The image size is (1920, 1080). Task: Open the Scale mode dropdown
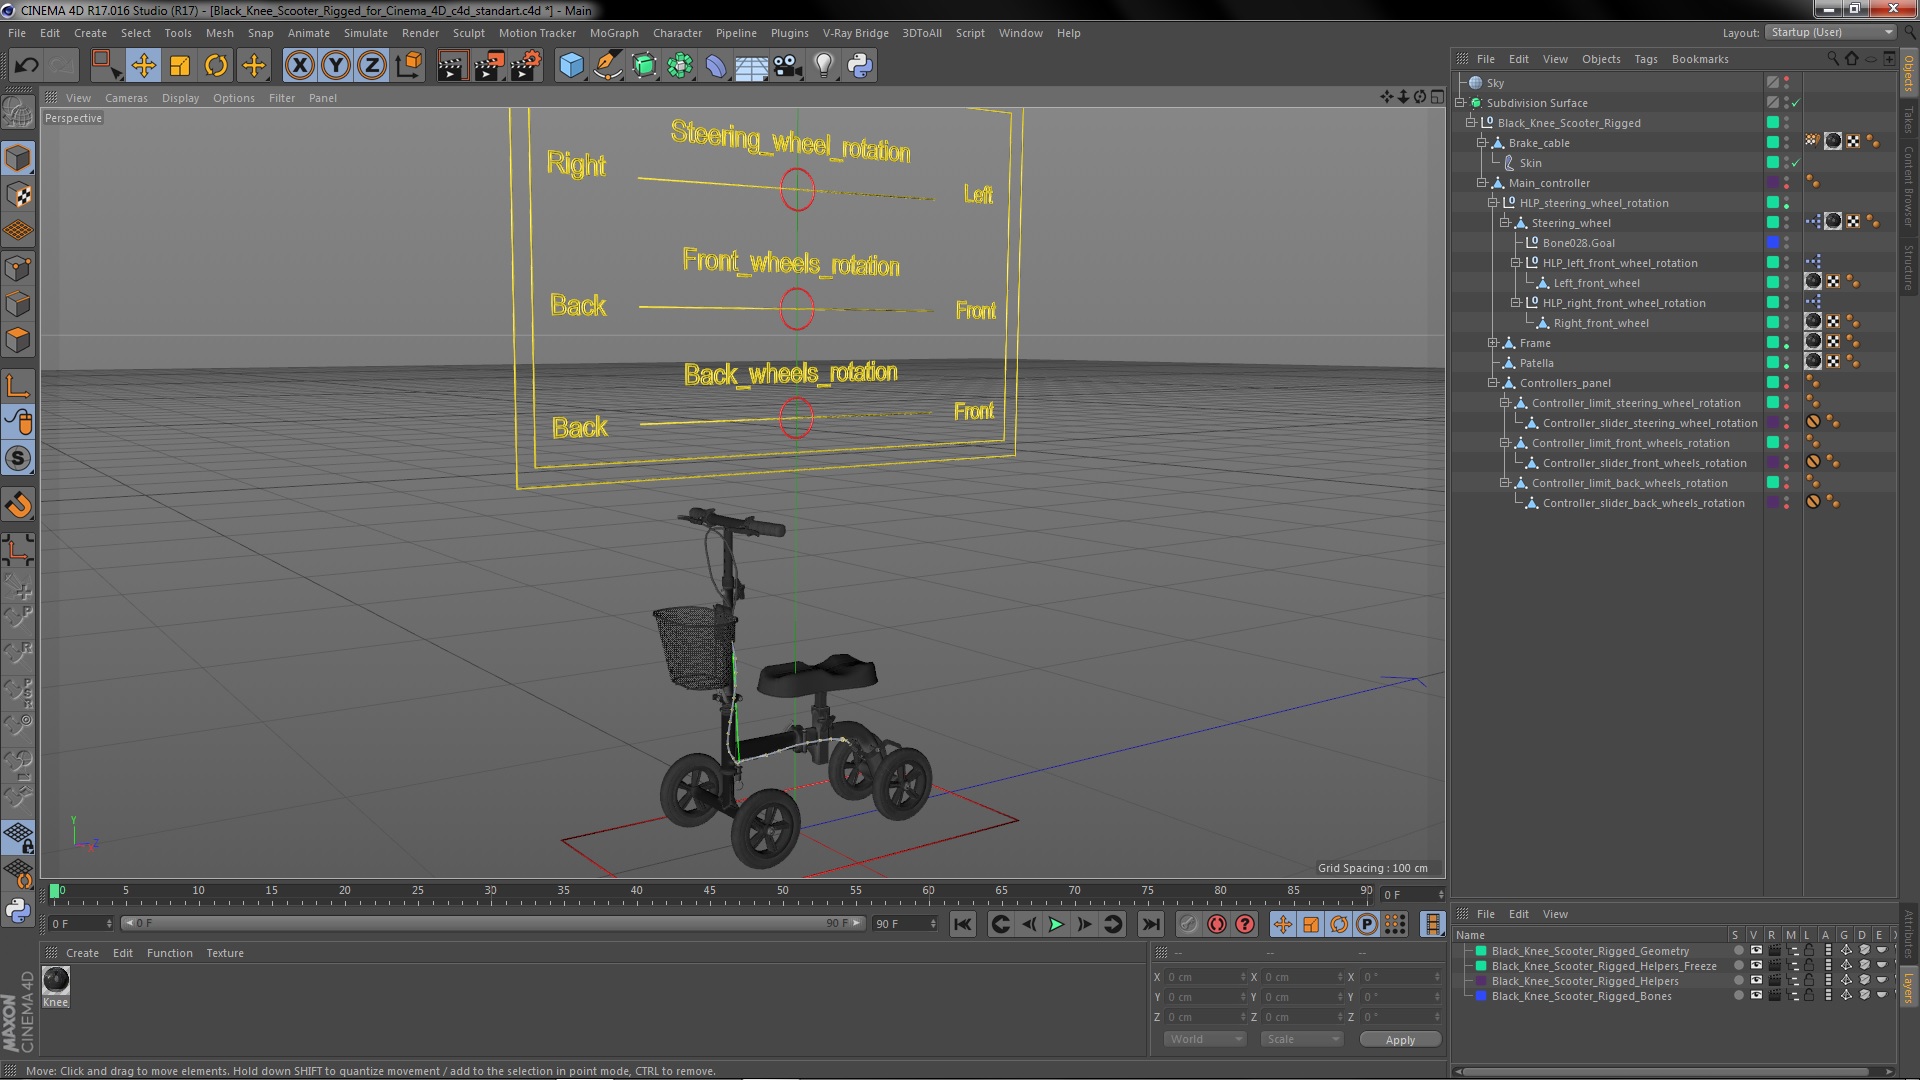coord(1302,1040)
